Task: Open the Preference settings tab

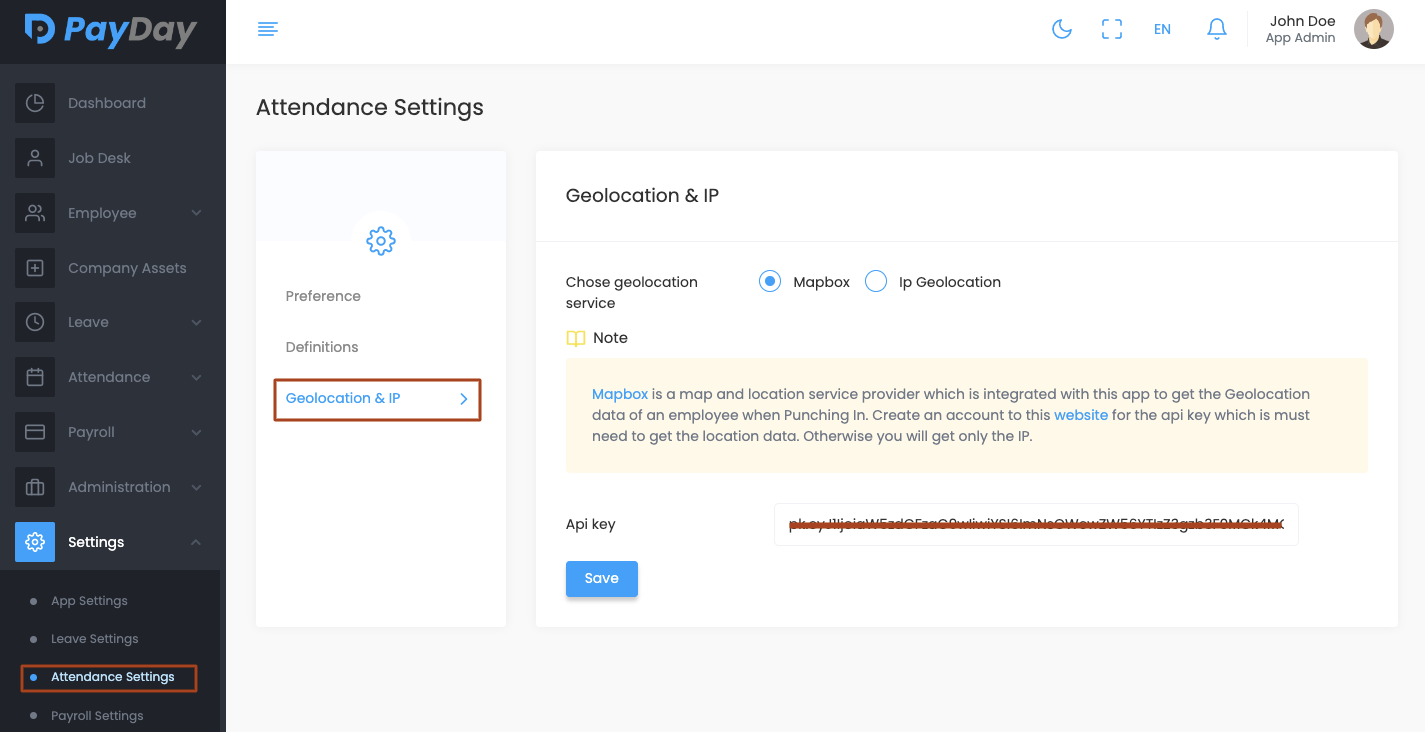Action: coord(323,296)
